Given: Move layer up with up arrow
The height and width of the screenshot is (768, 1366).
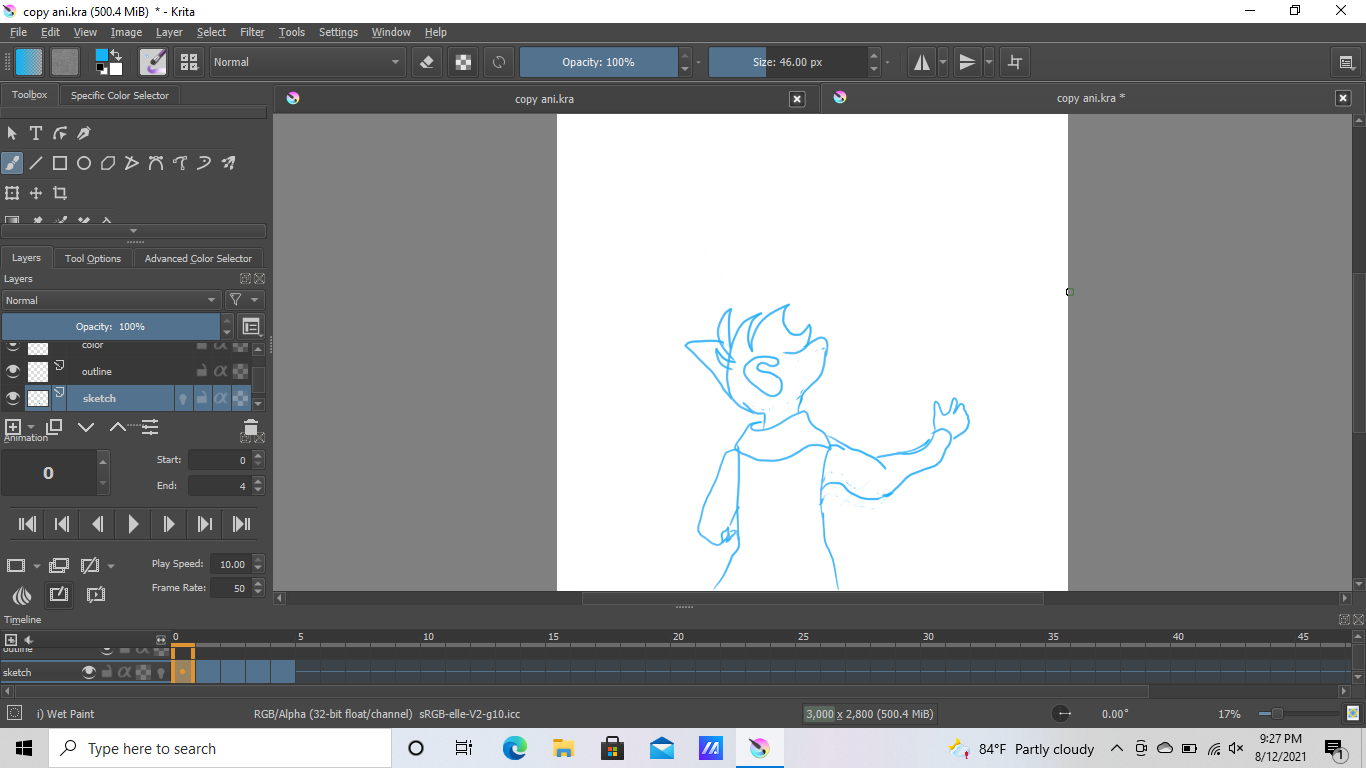Looking at the screenshot, I should 117,427.
